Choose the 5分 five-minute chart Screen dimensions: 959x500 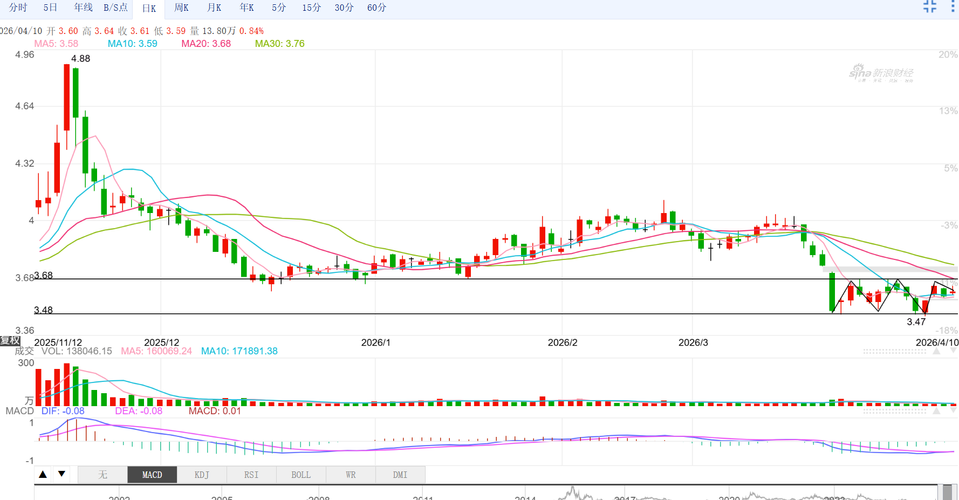(x=279, y=7)
